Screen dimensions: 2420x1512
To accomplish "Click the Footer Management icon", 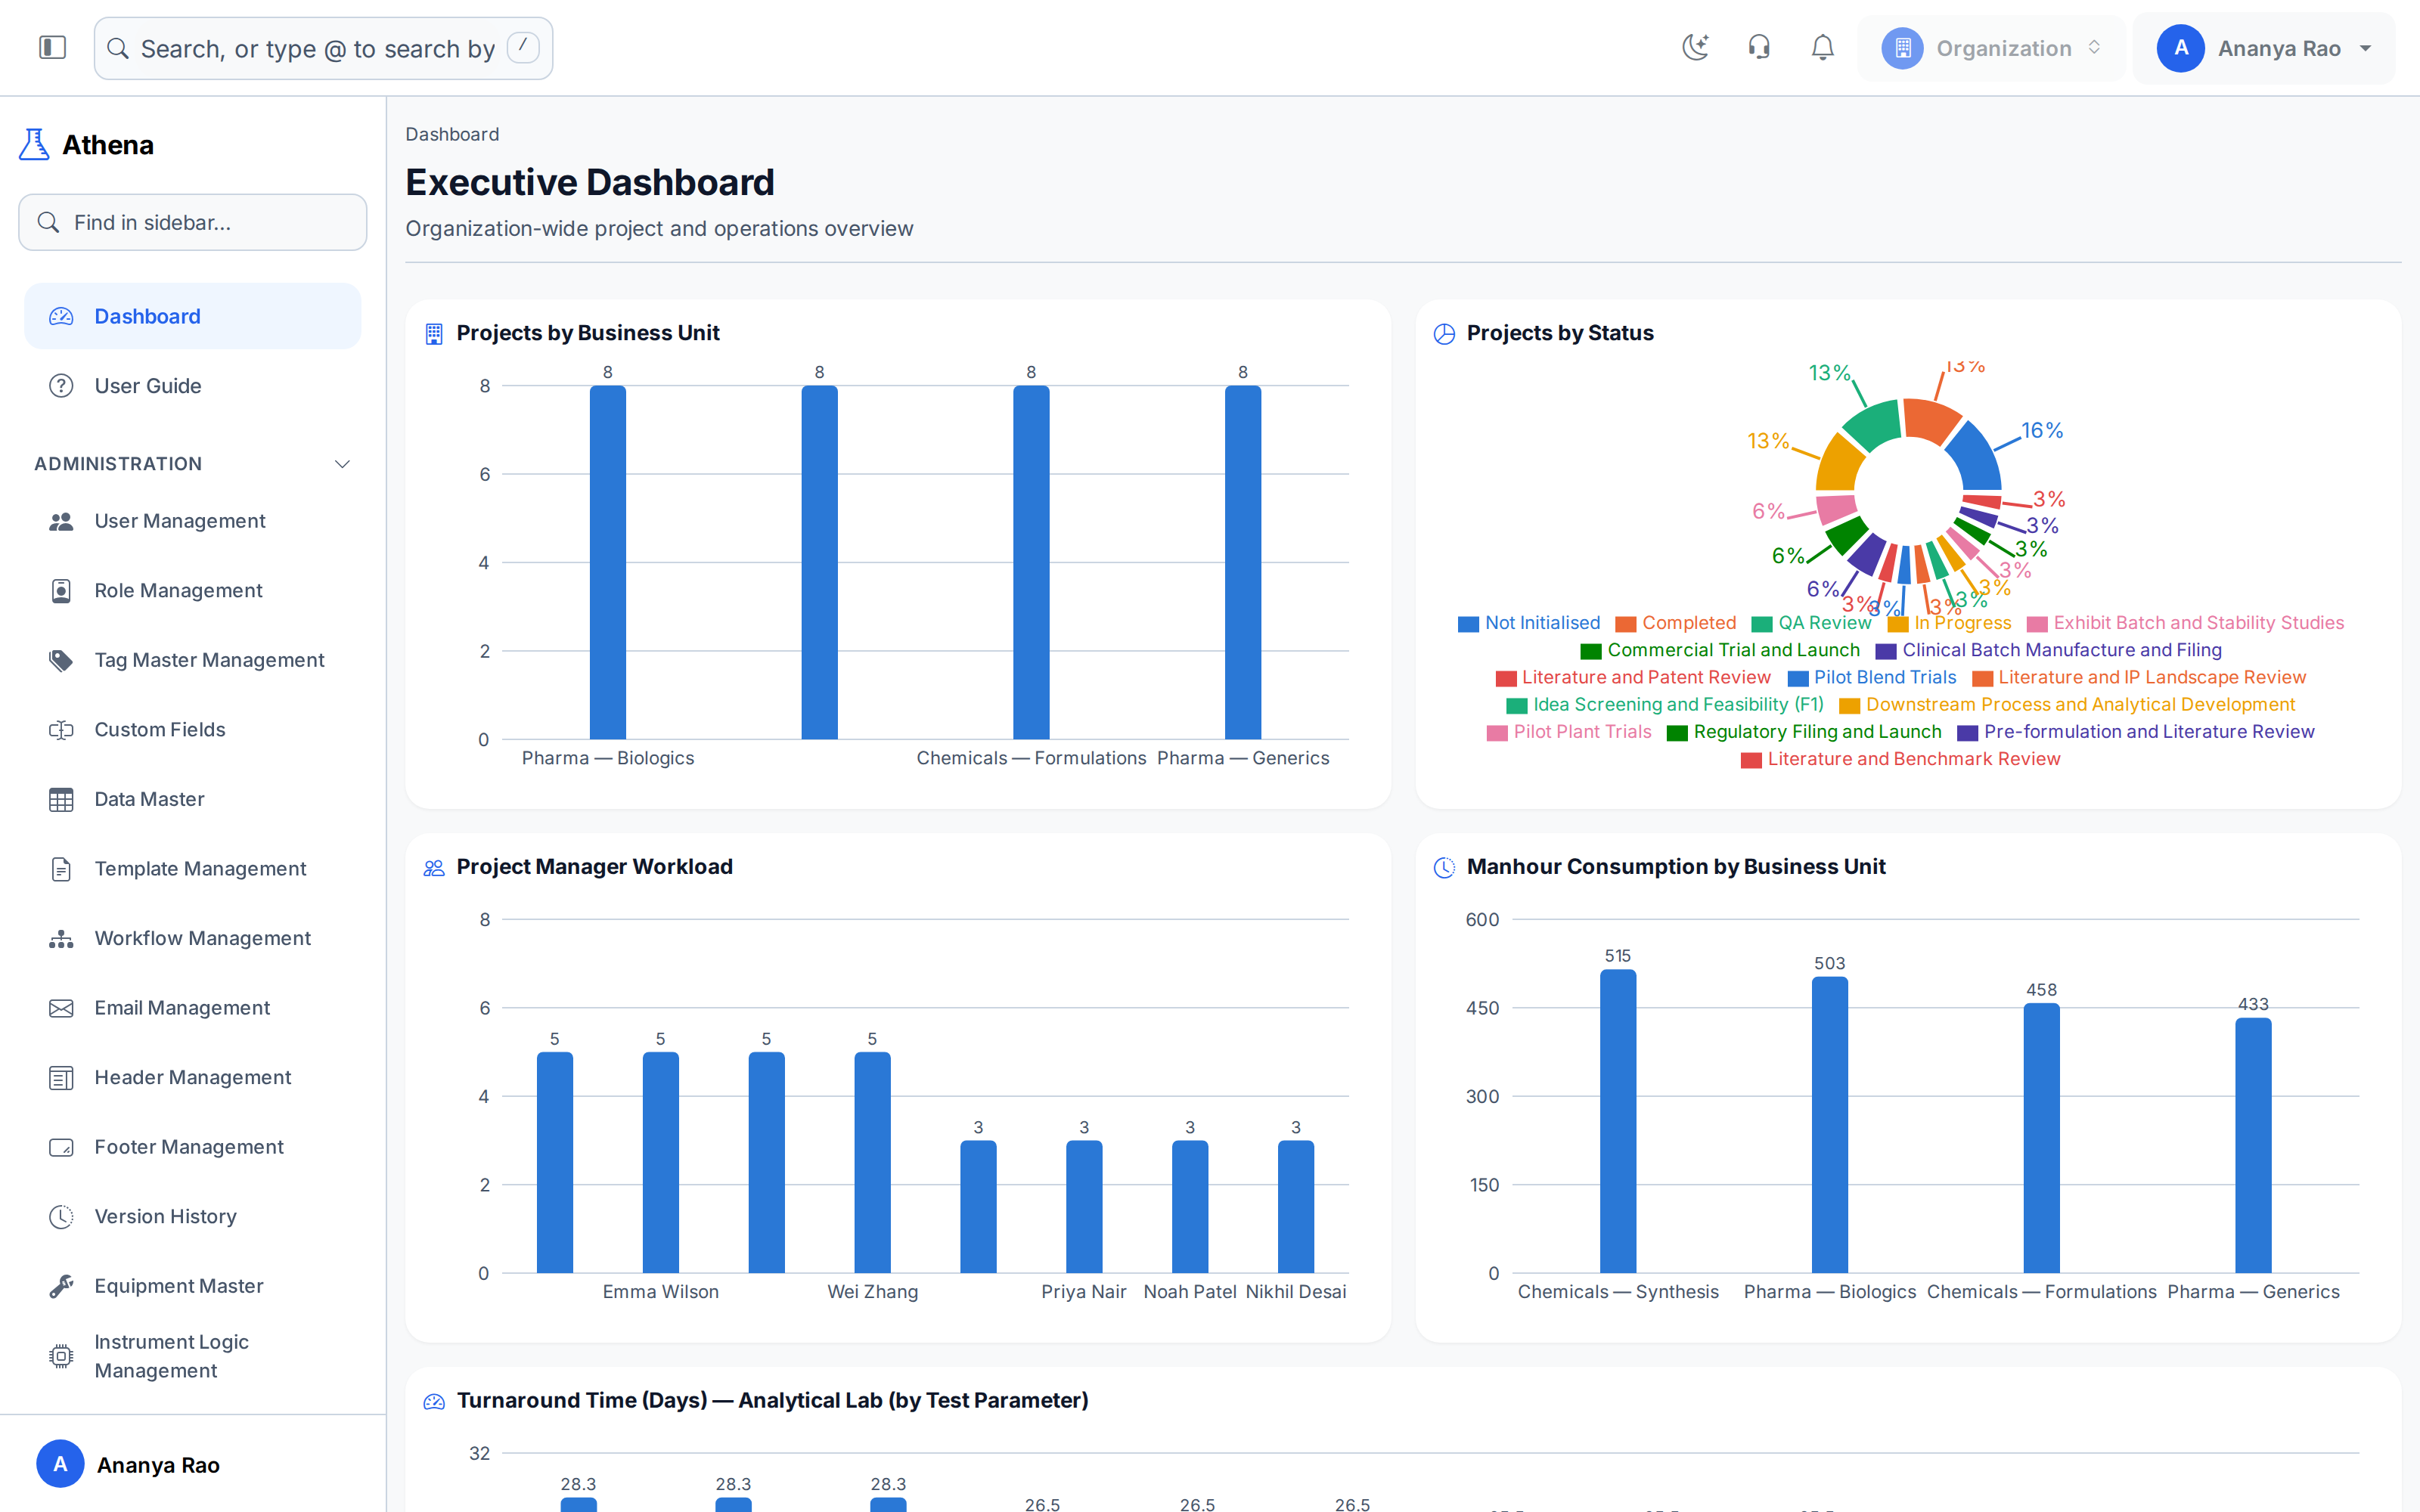I will [61, 1147].
